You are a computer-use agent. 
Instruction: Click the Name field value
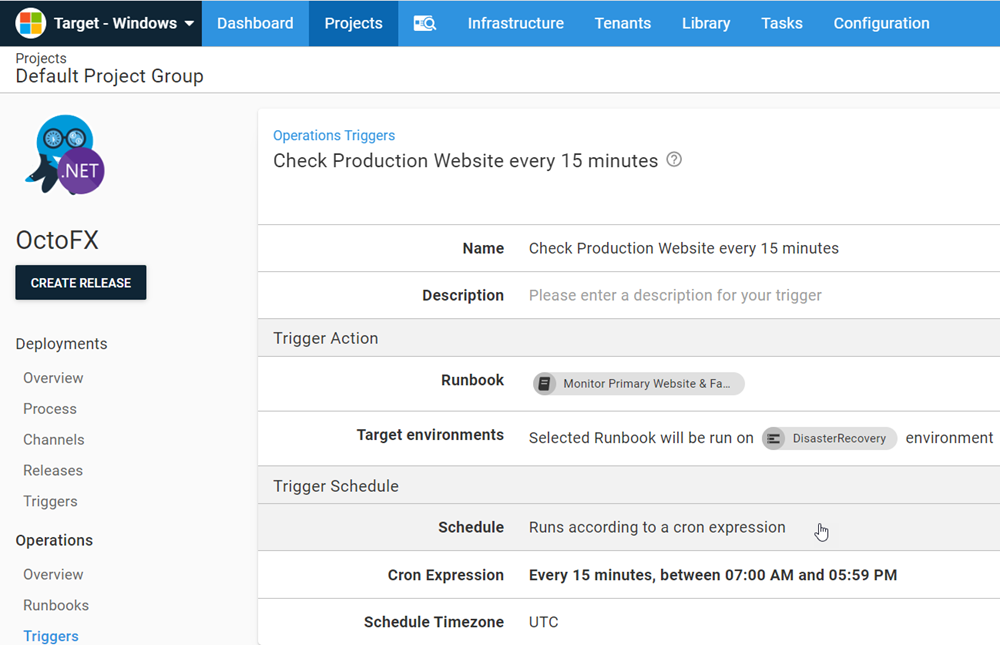click(x=683, y=248)
